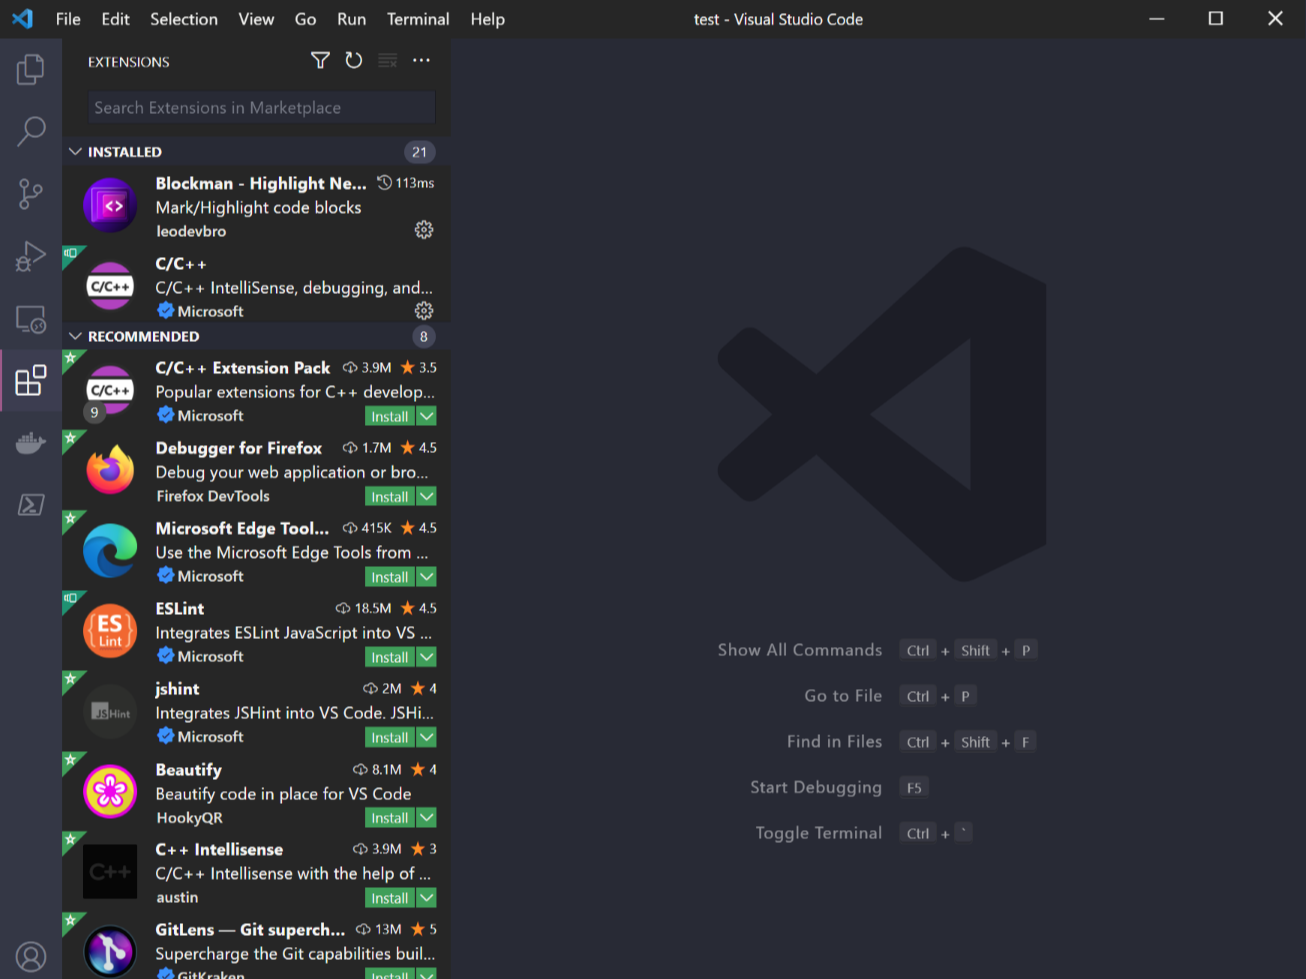Open install dropdown for C++ Intellisense
1306x979 pixels.
click(x=427, y=898)
